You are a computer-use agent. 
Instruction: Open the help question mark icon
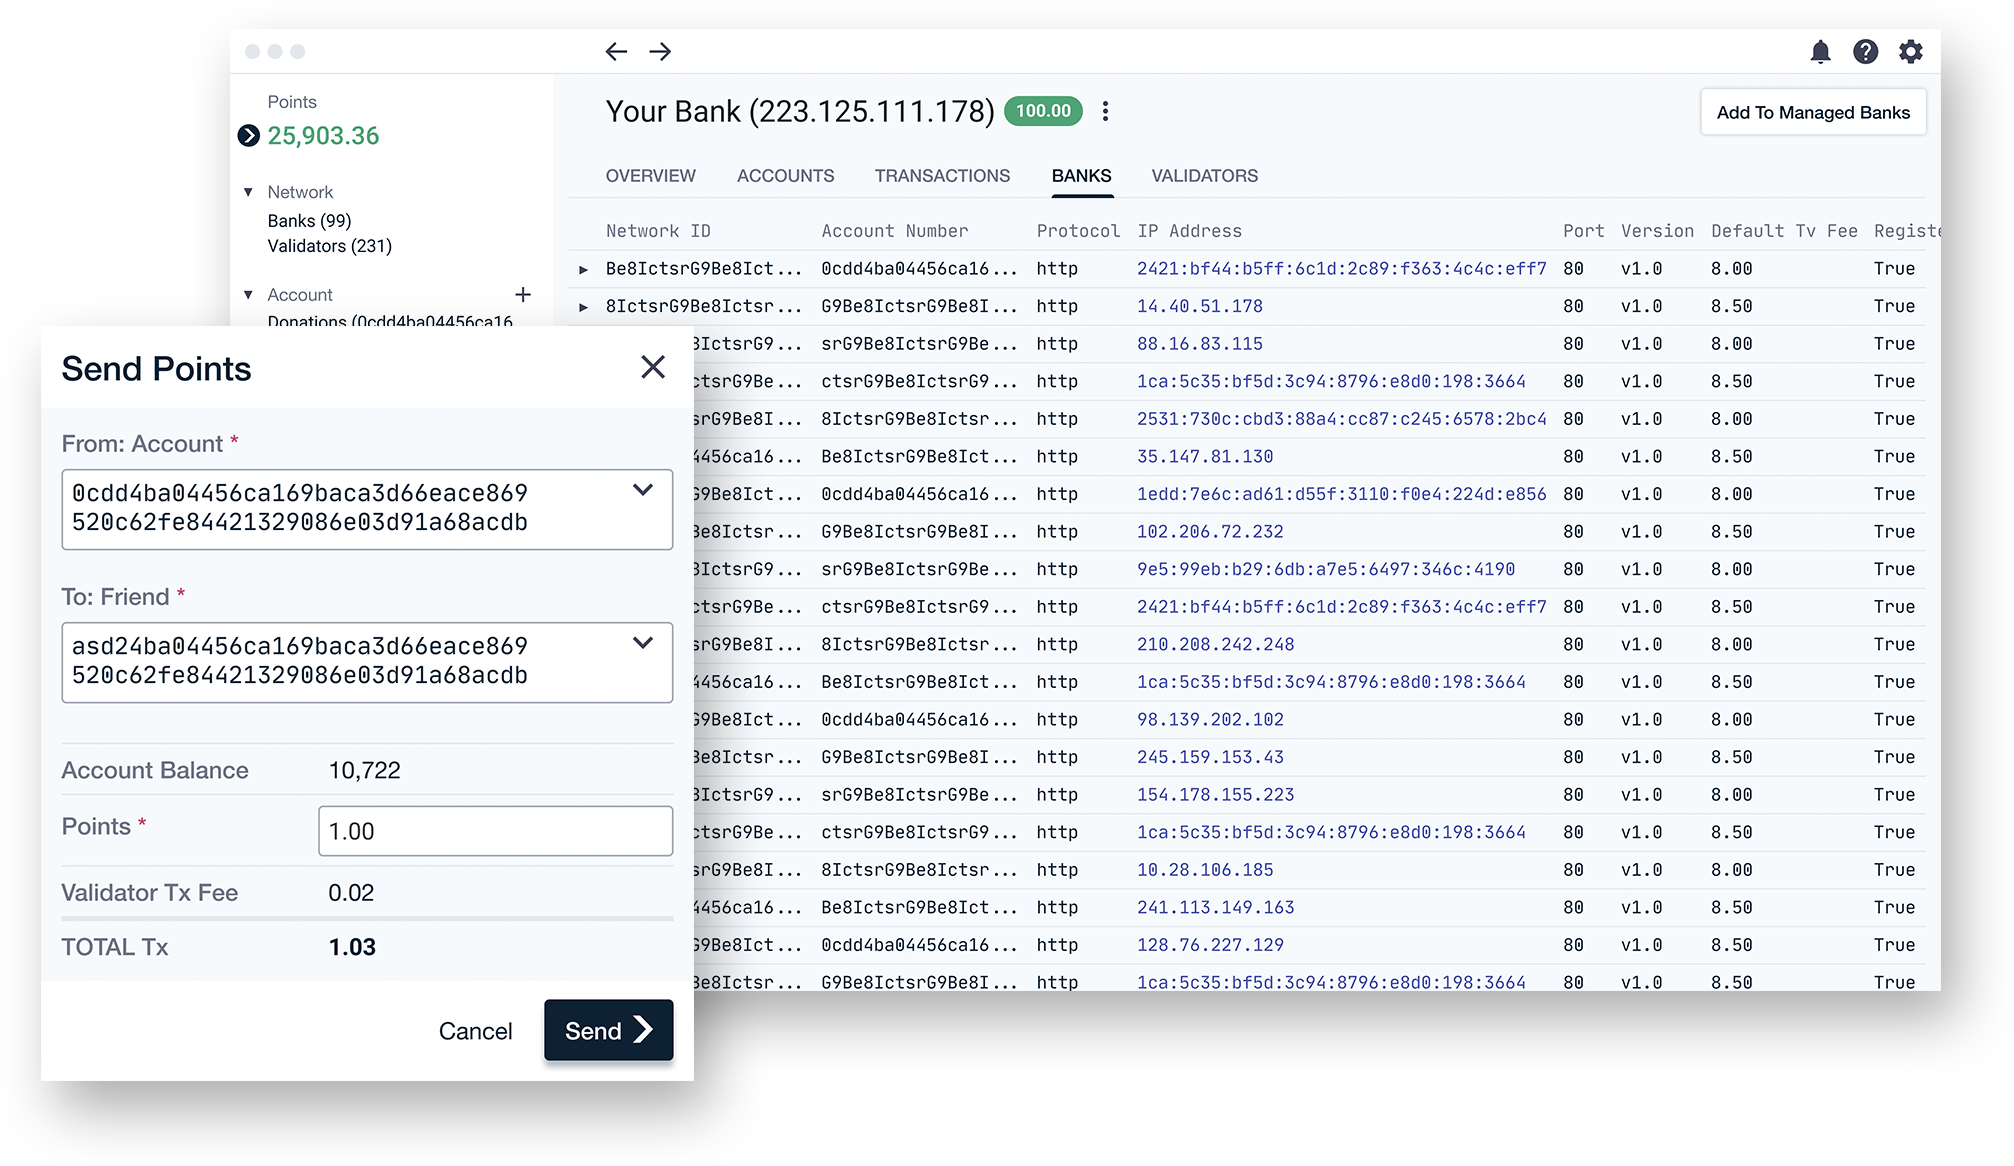(x=1865, y=52)
